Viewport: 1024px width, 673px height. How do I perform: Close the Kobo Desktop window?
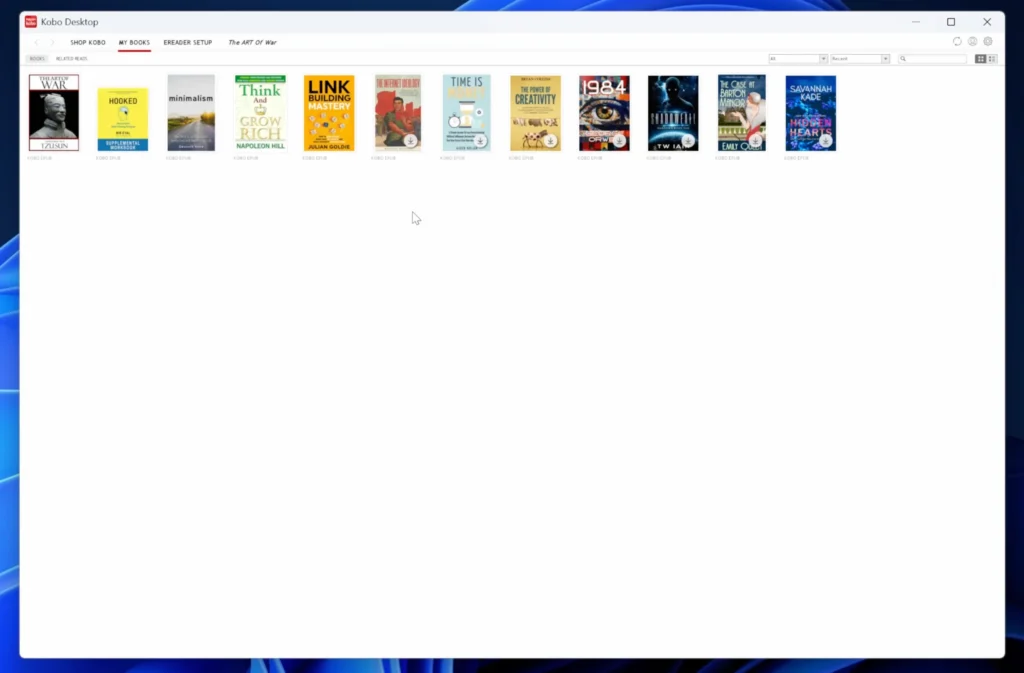[987, 22]
